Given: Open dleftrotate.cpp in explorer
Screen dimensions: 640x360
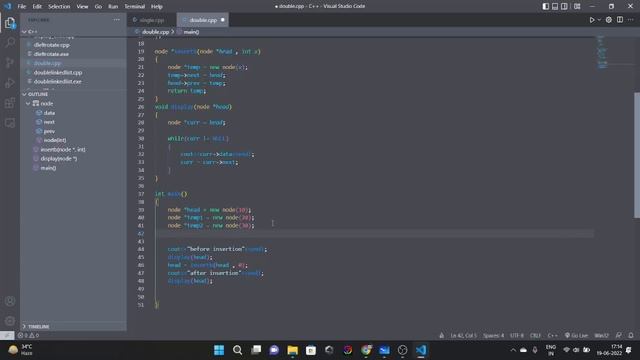Looking at the screenshot, I should (x=51, y=45).
